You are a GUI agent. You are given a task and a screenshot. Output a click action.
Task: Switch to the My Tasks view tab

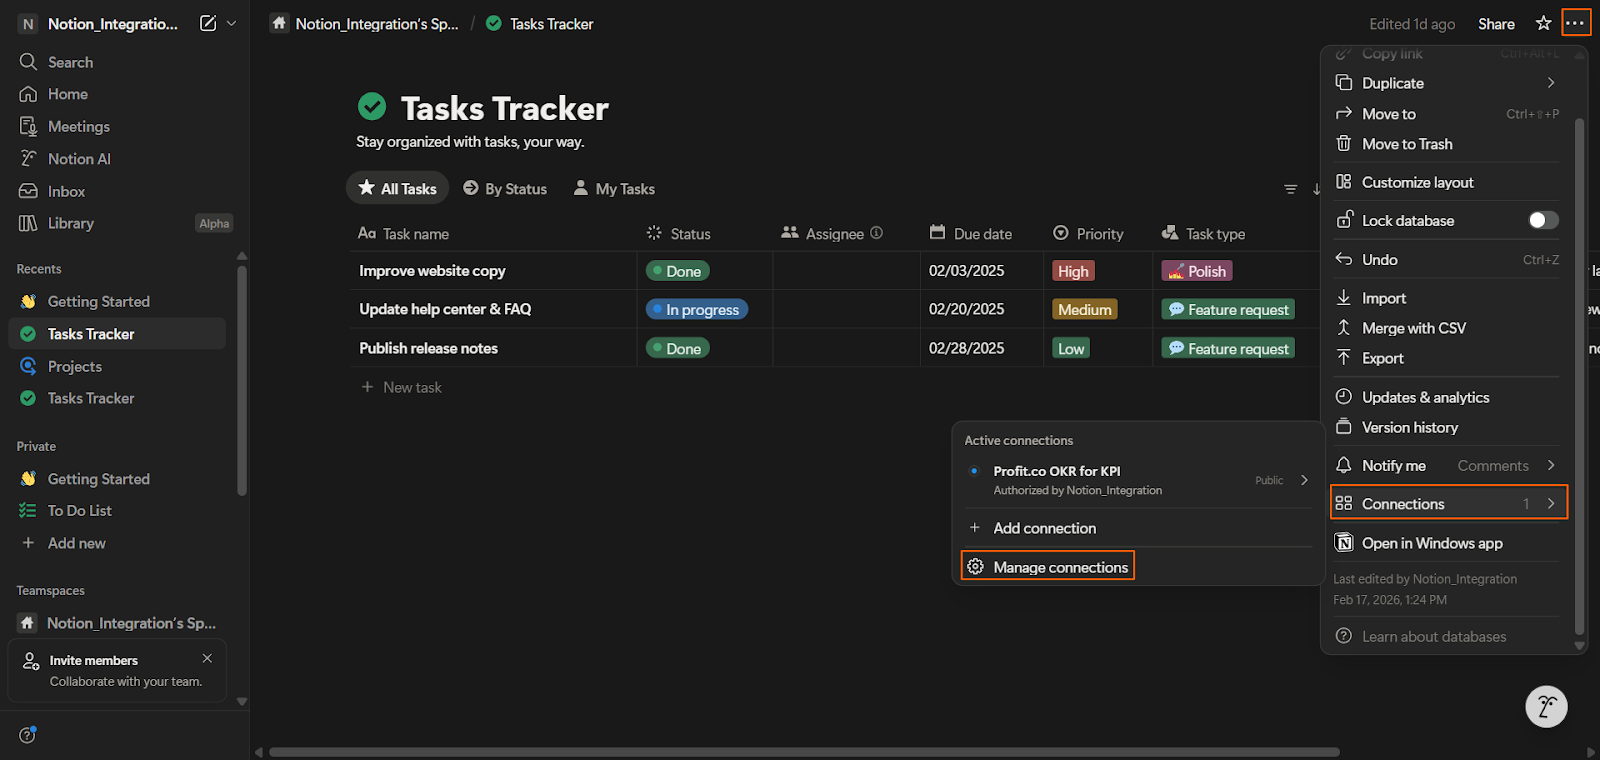tap(614, 188)
